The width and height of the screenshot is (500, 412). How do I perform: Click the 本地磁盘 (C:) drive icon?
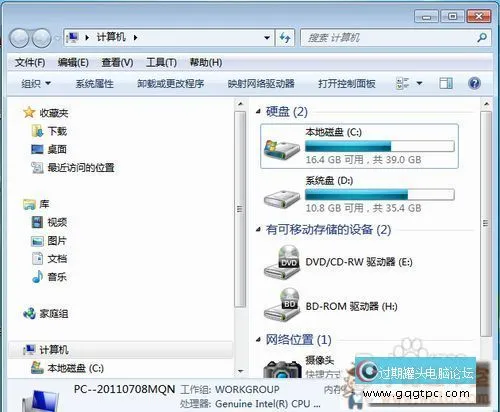coord(282,149)
